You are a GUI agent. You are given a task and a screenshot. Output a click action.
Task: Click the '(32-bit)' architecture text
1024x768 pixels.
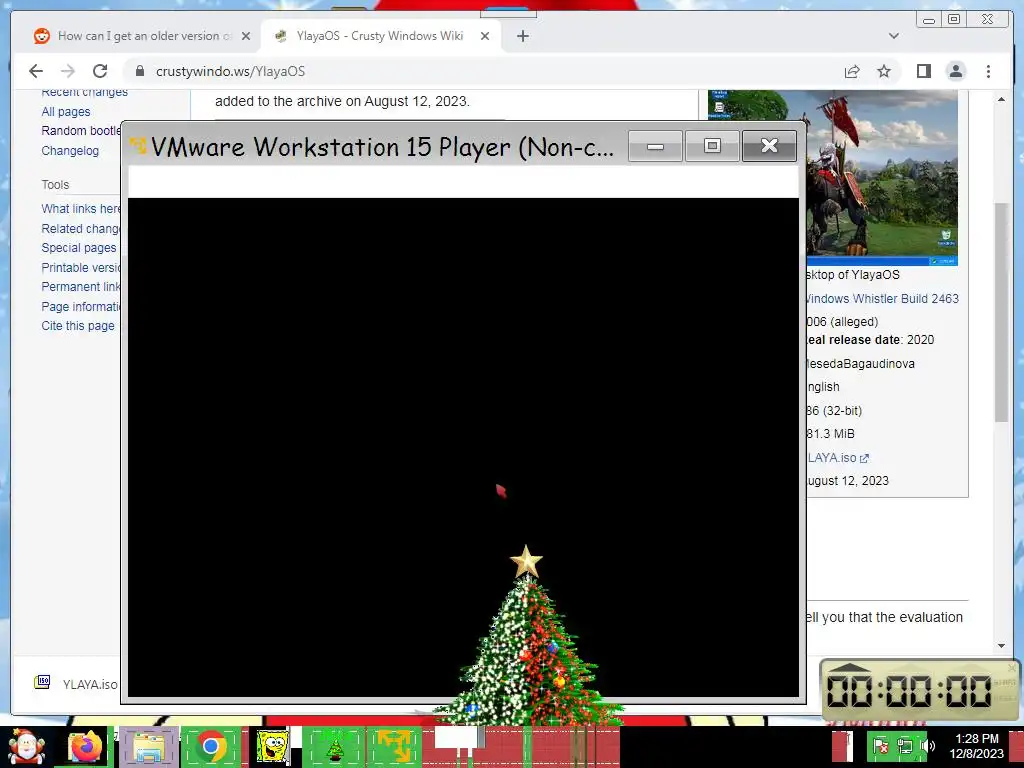click(843, 411)
